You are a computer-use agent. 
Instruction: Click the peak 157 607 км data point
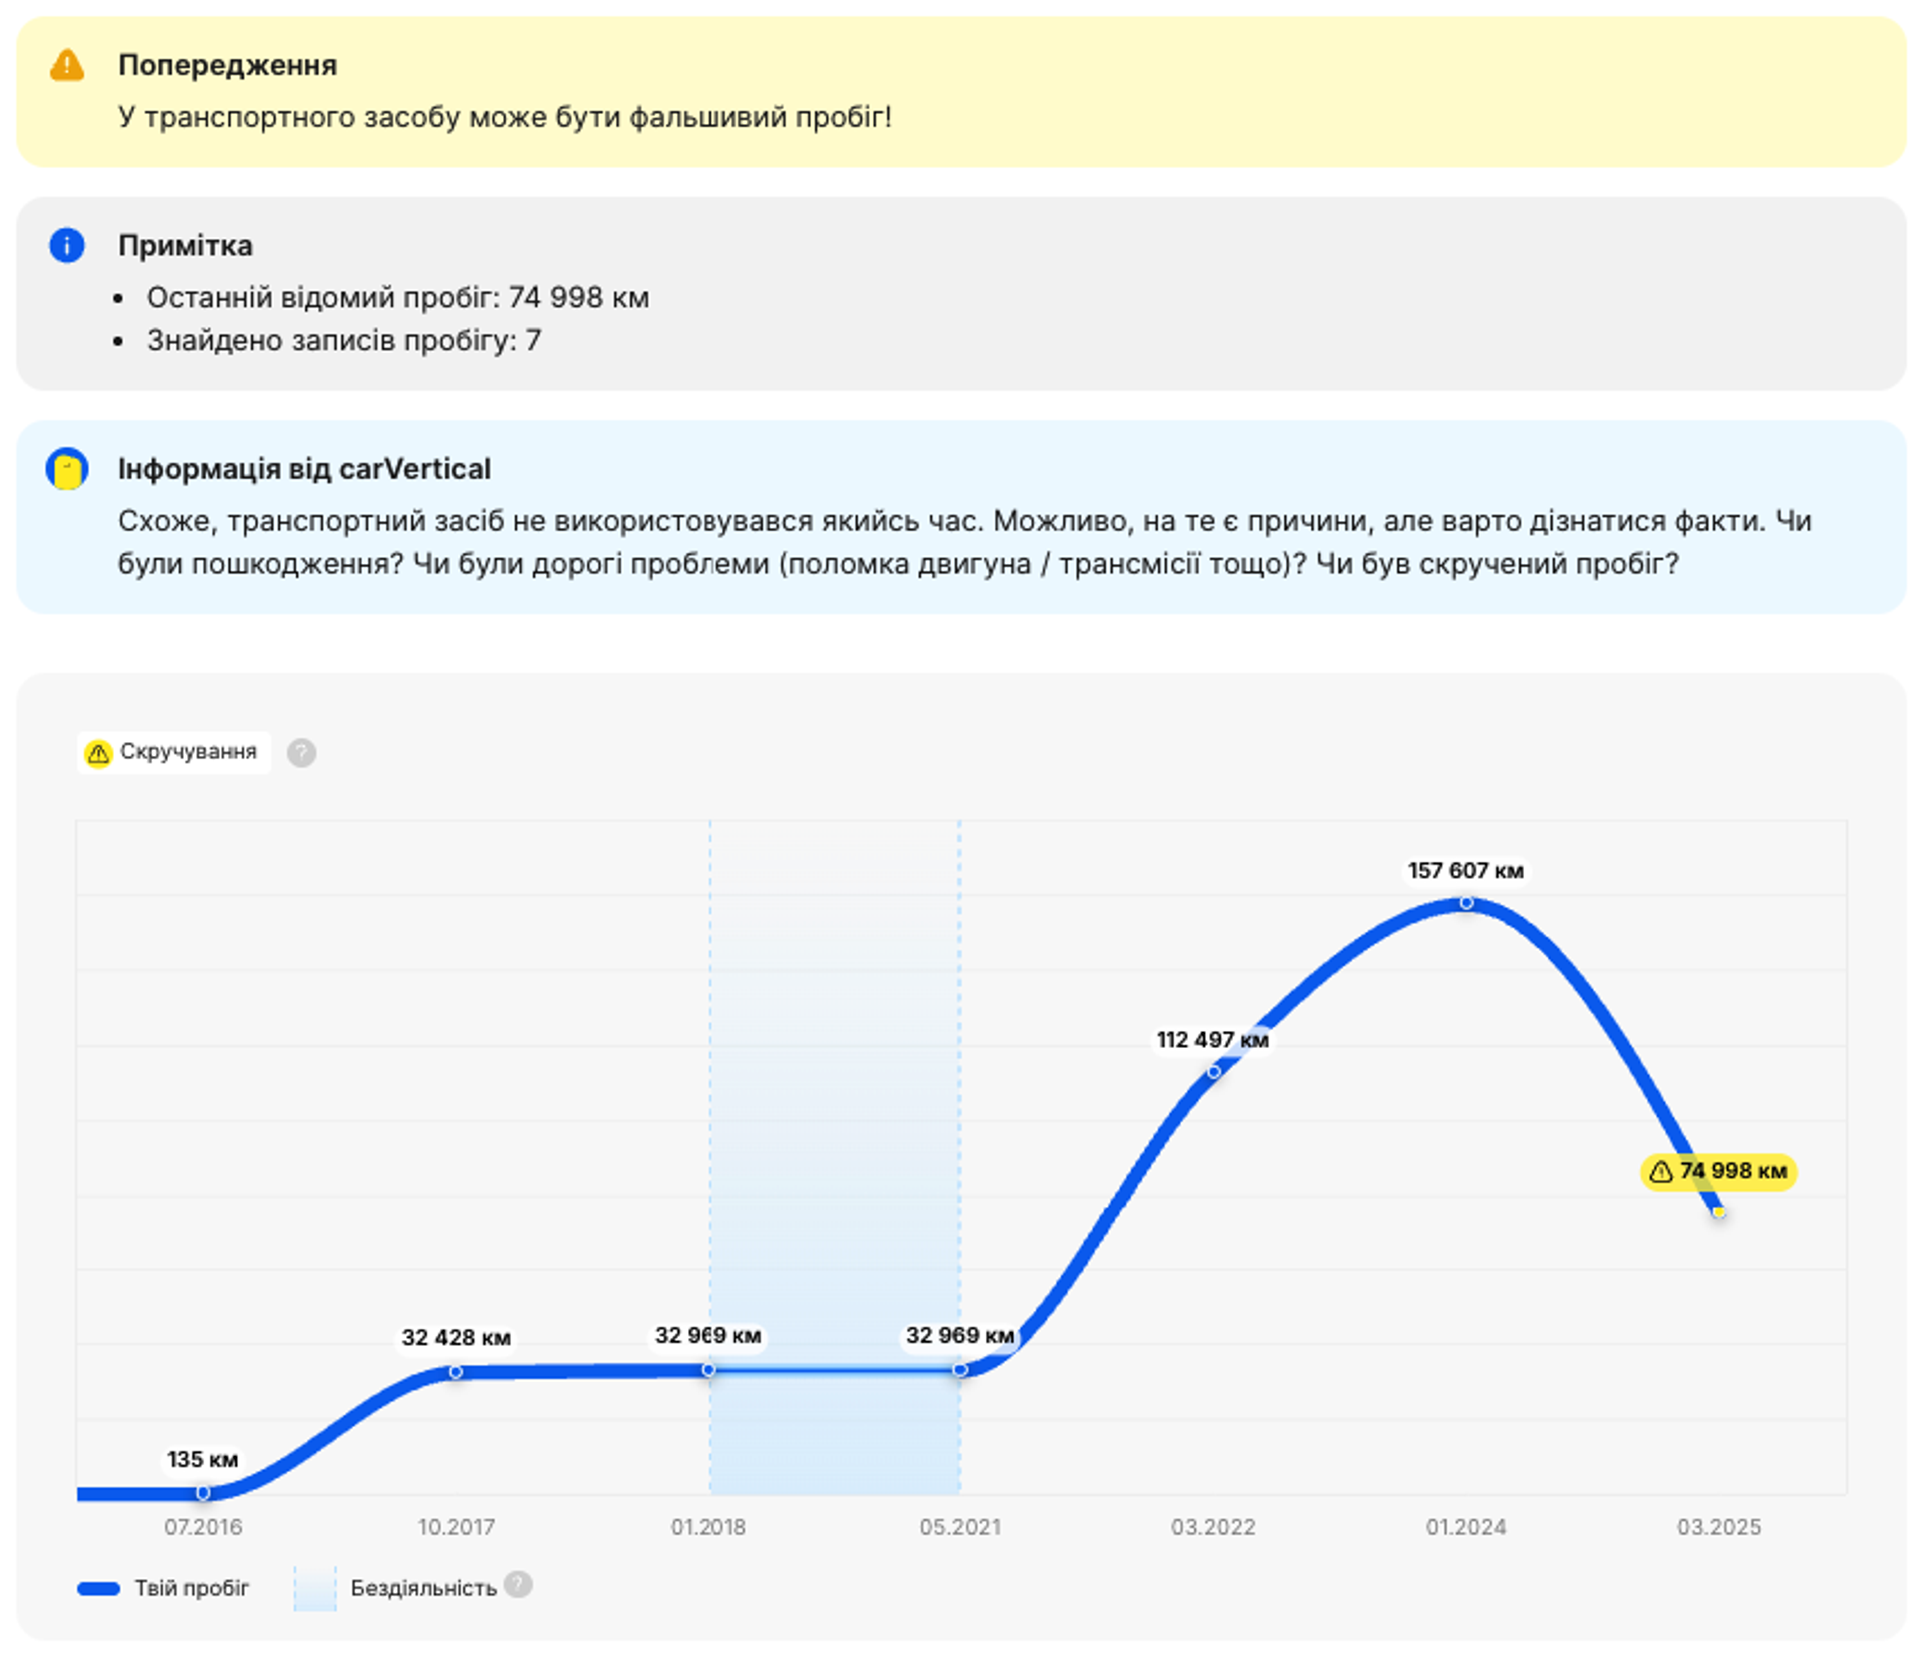(x=1466, y=902)
